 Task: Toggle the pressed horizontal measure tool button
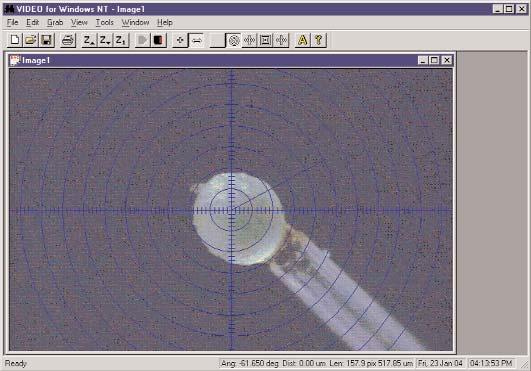(x=196, y=40)
